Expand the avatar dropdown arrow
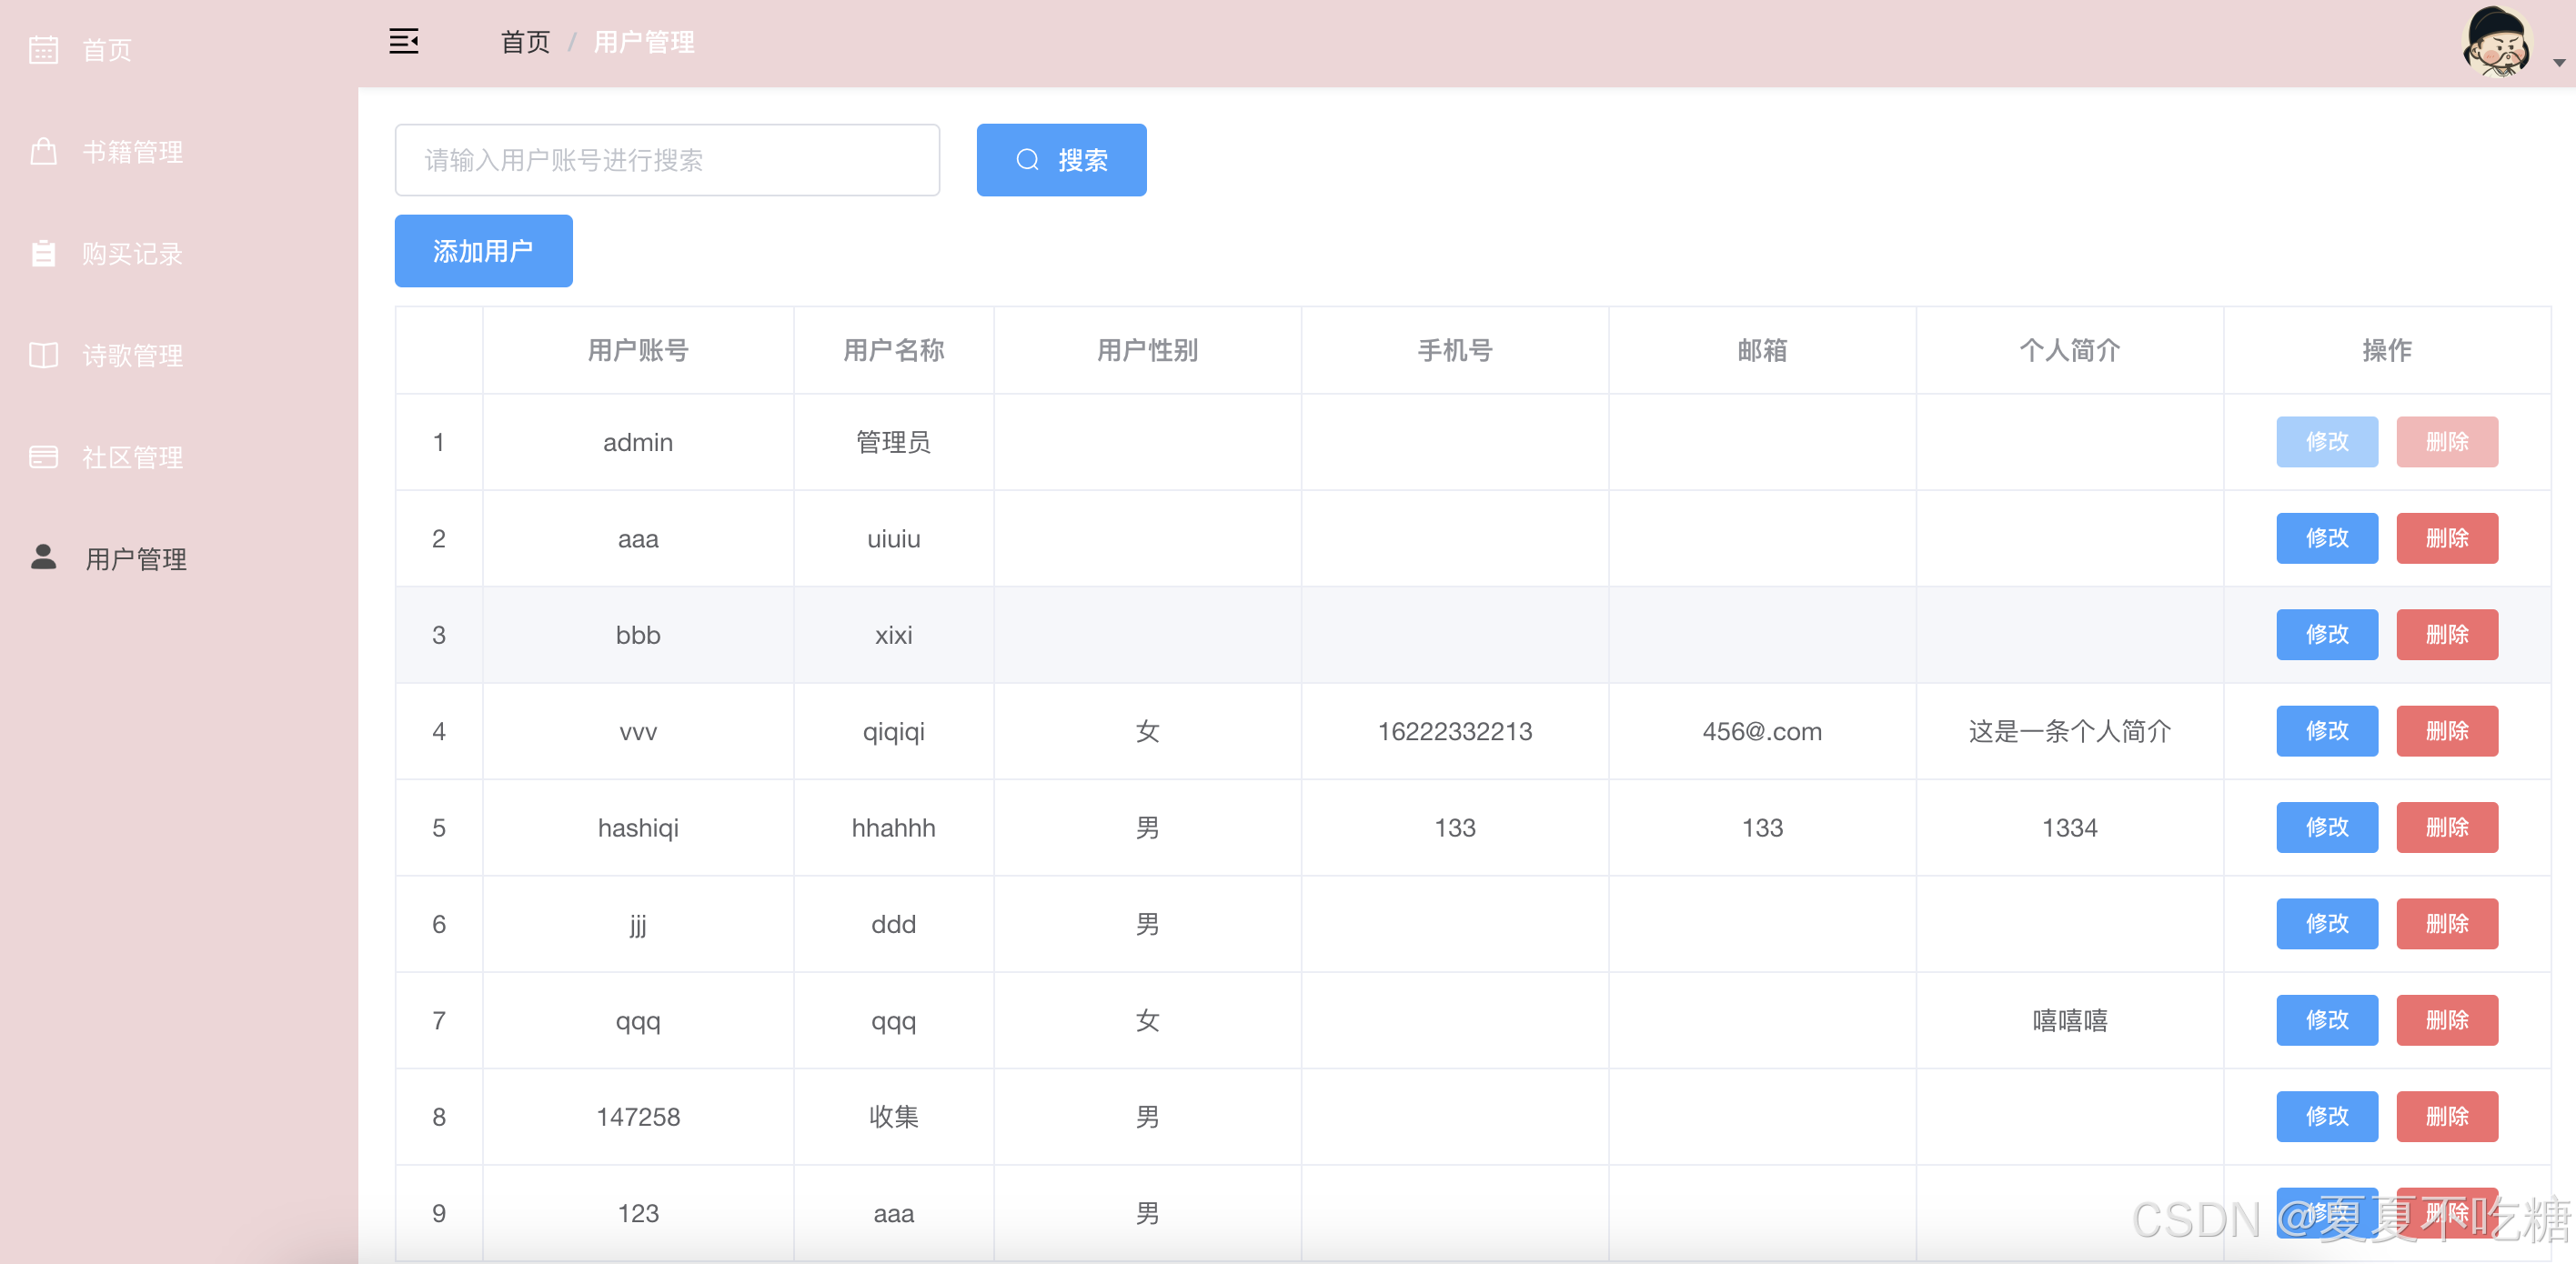Screen dimensions: 2576x1264 click(x=2558, y=63)
